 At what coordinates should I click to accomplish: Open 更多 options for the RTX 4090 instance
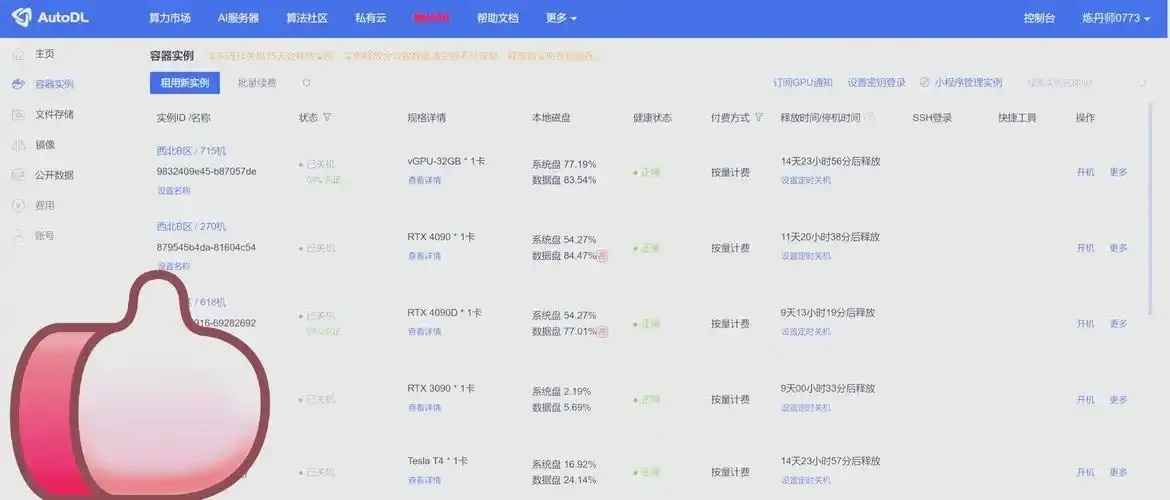(x=1118, y=248)
